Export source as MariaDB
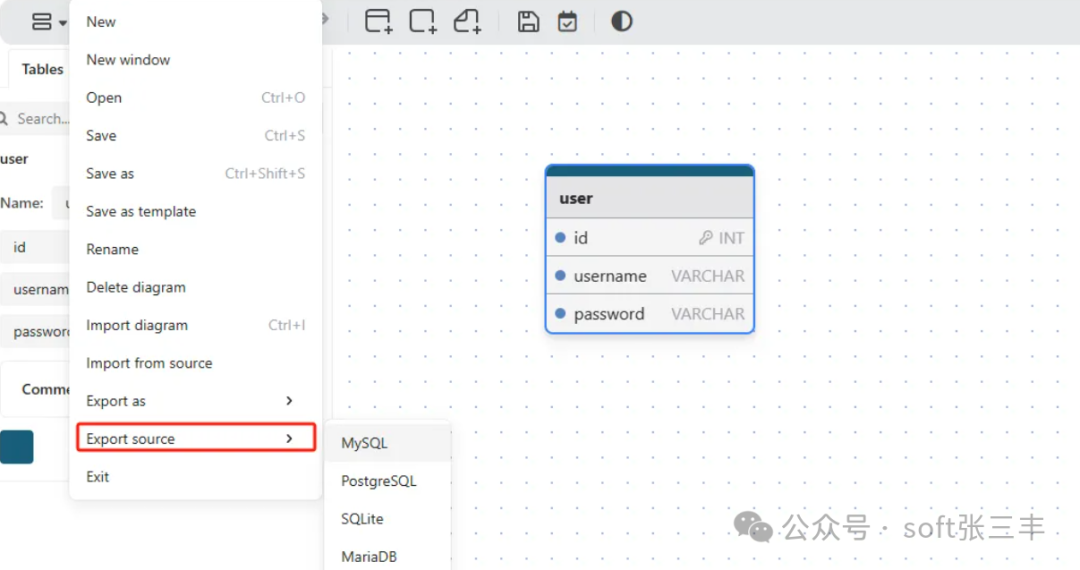 point(388,556)
